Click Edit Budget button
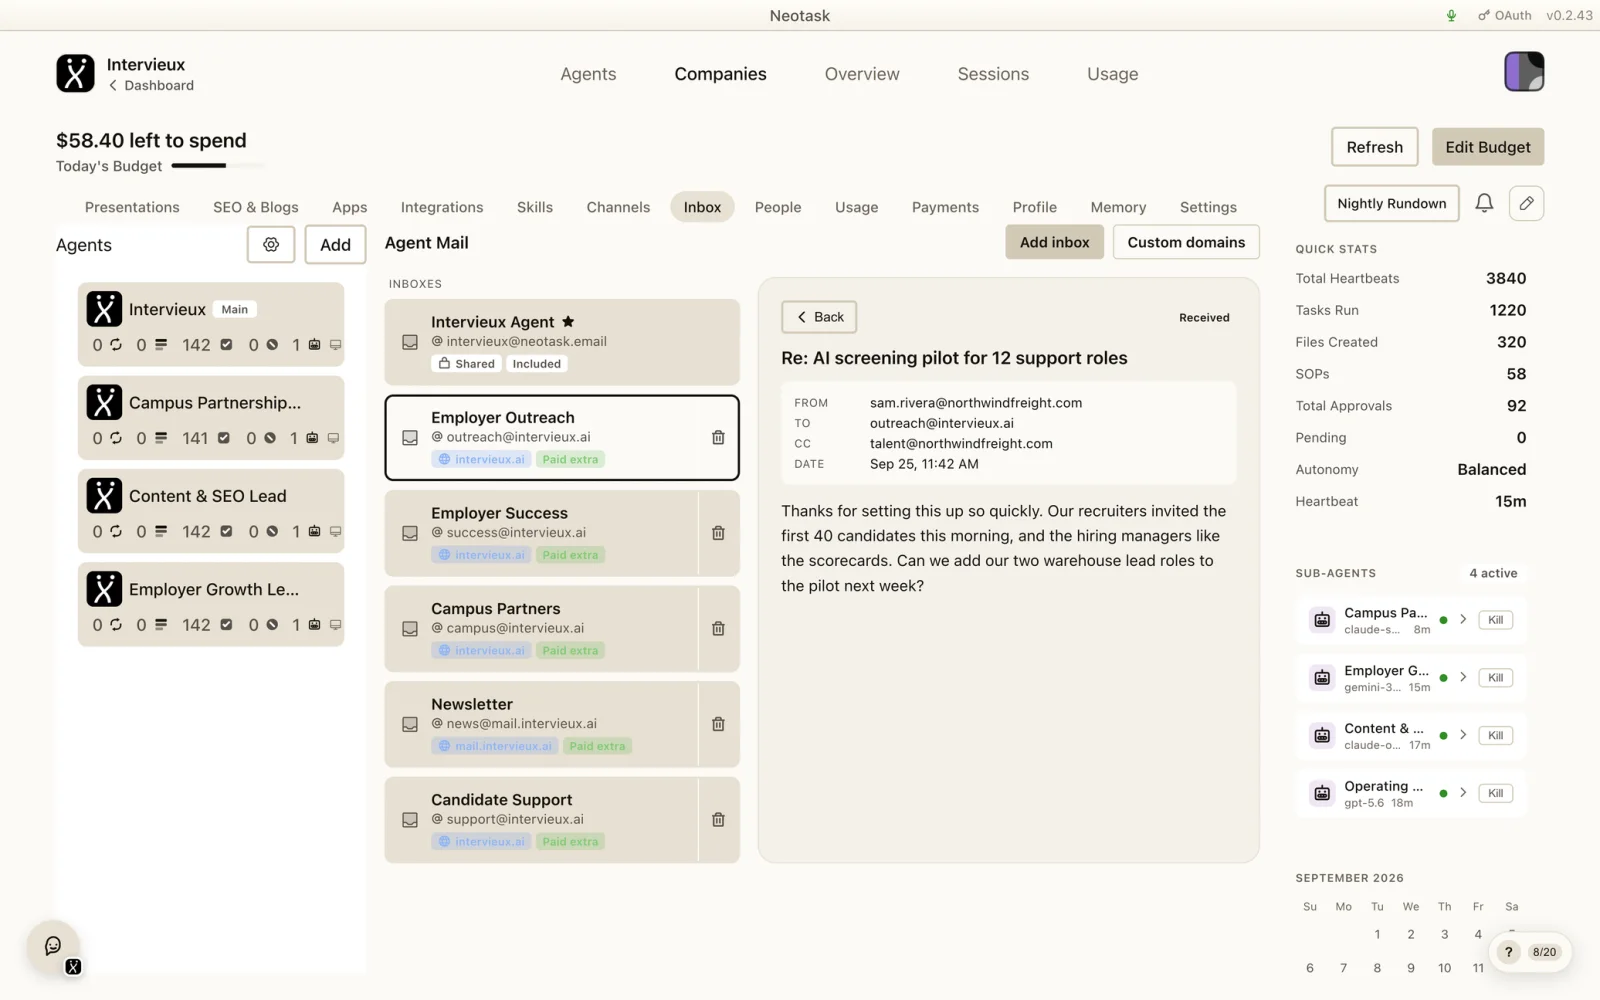 click(x=1487, y=147)
